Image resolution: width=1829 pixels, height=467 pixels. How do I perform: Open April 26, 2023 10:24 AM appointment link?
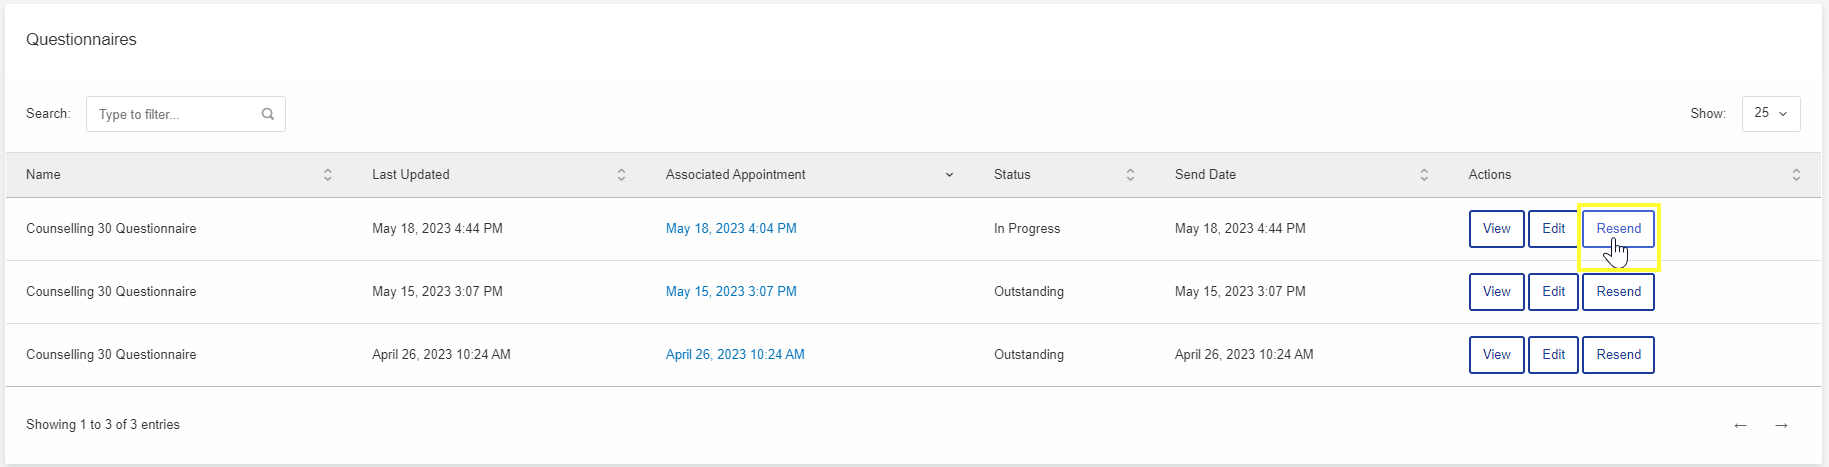[x=735, y=355]
